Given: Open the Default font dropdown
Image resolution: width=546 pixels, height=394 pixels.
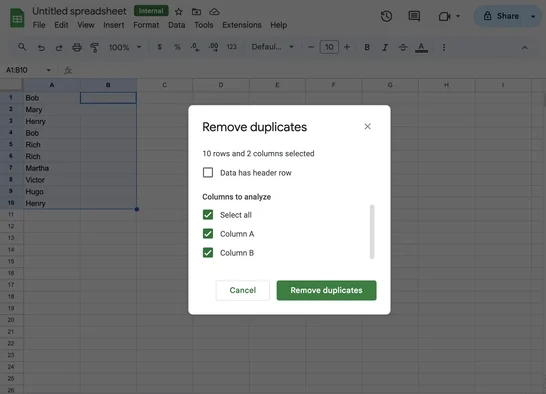Looking at the screenshot, I should coord(273,47).
